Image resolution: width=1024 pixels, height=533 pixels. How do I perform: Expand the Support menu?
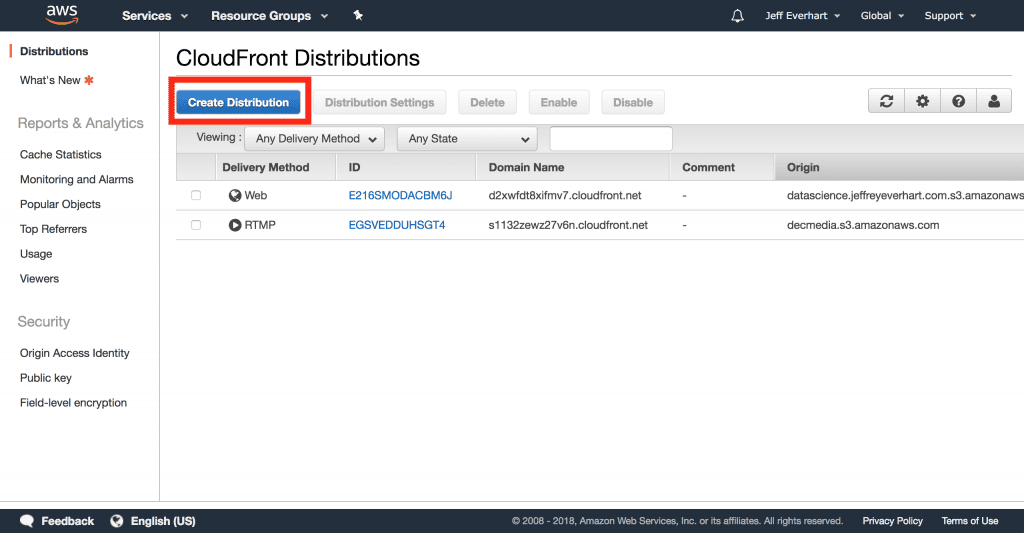click(950, 16)
